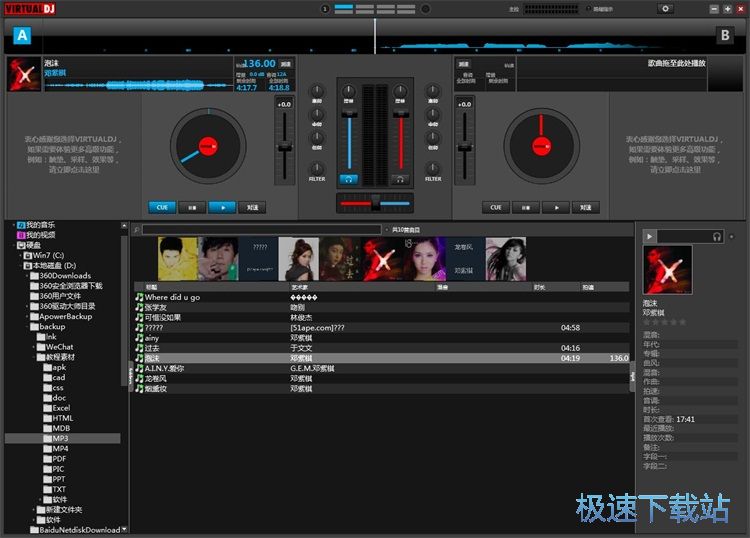Click the left channel volume fader
Screen dimensions: 750x538
(349, 114)
